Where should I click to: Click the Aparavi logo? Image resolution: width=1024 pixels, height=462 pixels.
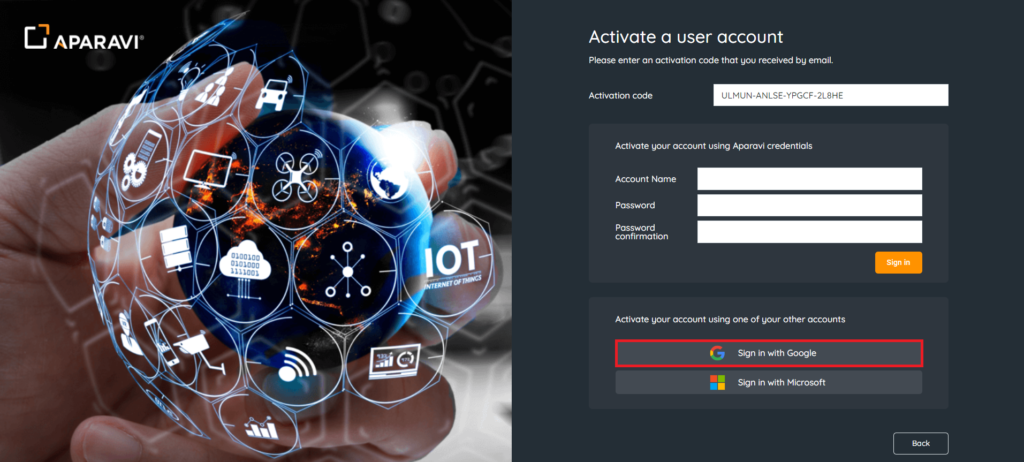click(x=84, y=39)
